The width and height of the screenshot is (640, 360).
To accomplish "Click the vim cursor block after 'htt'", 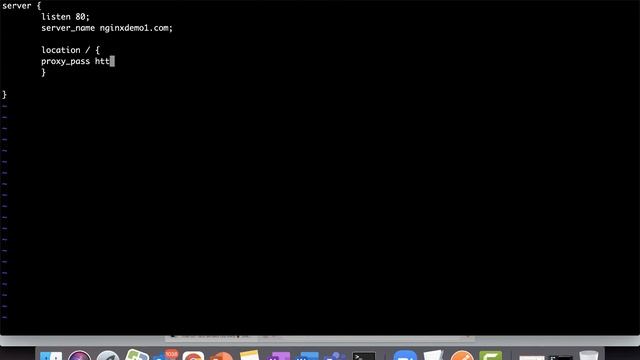I will [x=112, y=61].
